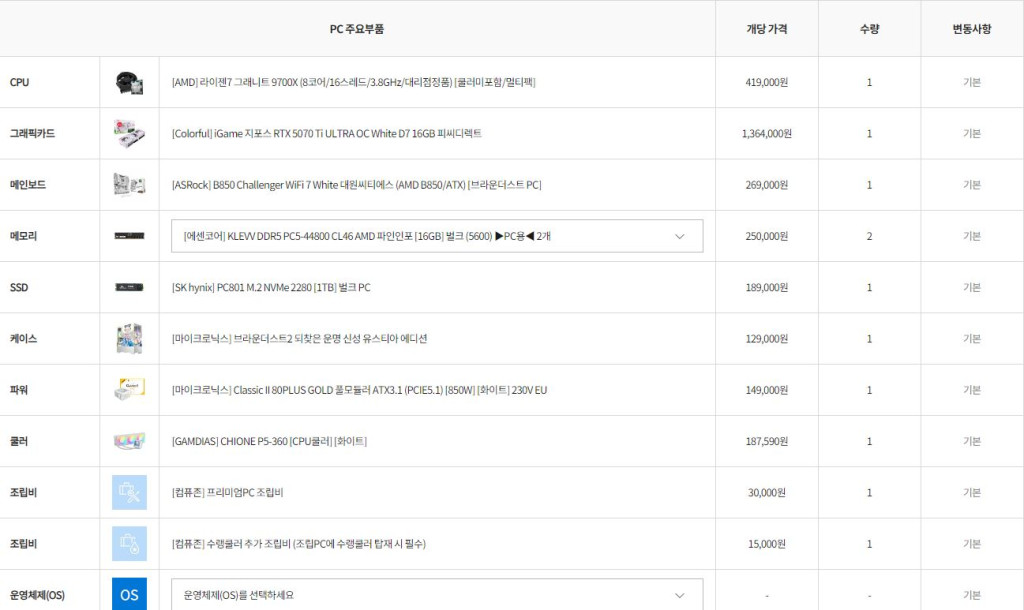The height and width of the screenshot is (610, 1024).
Task: Click the RTX 5070 Ti graphics card thumbnail
Action: [x=129, y=133]
